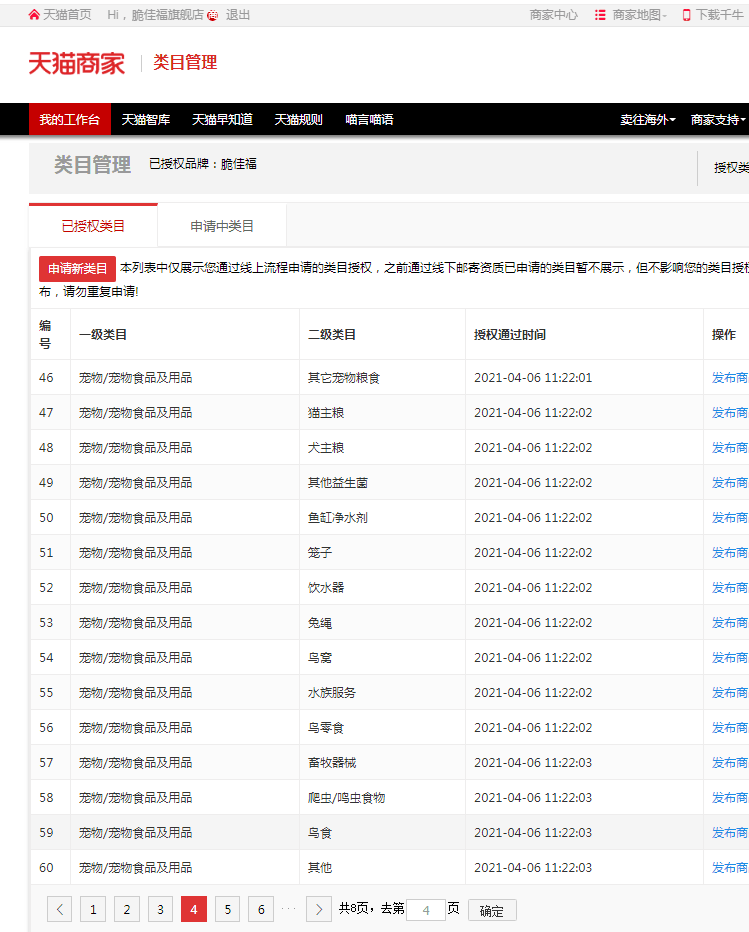Click 发布商 link for 鱼缸净水剂 row

click(x=730, y=518)
